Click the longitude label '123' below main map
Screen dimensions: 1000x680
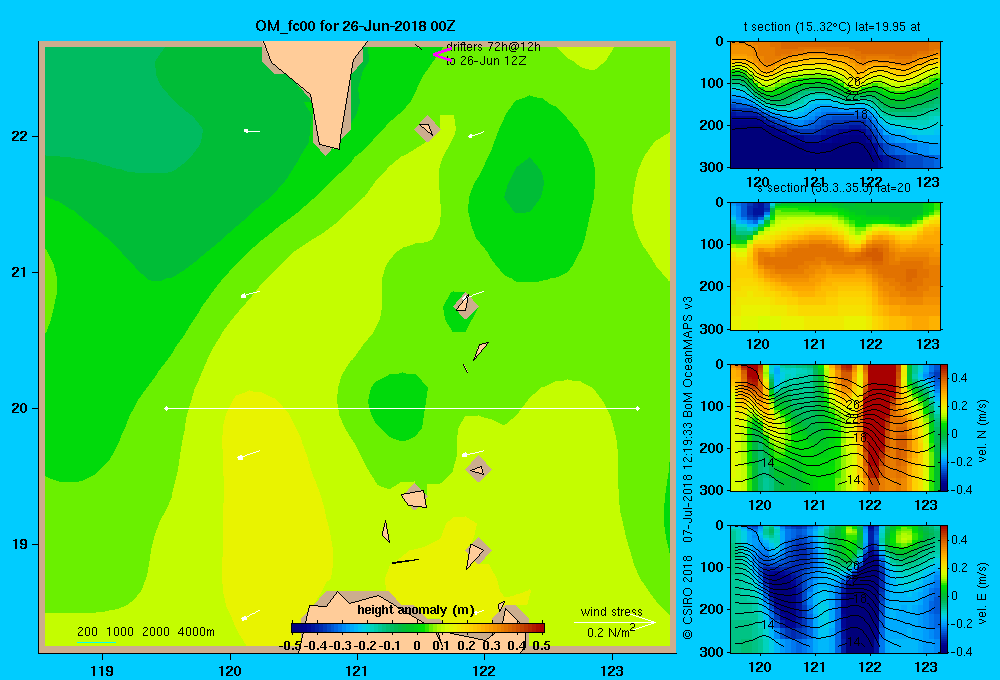click(x=612, y=670)
